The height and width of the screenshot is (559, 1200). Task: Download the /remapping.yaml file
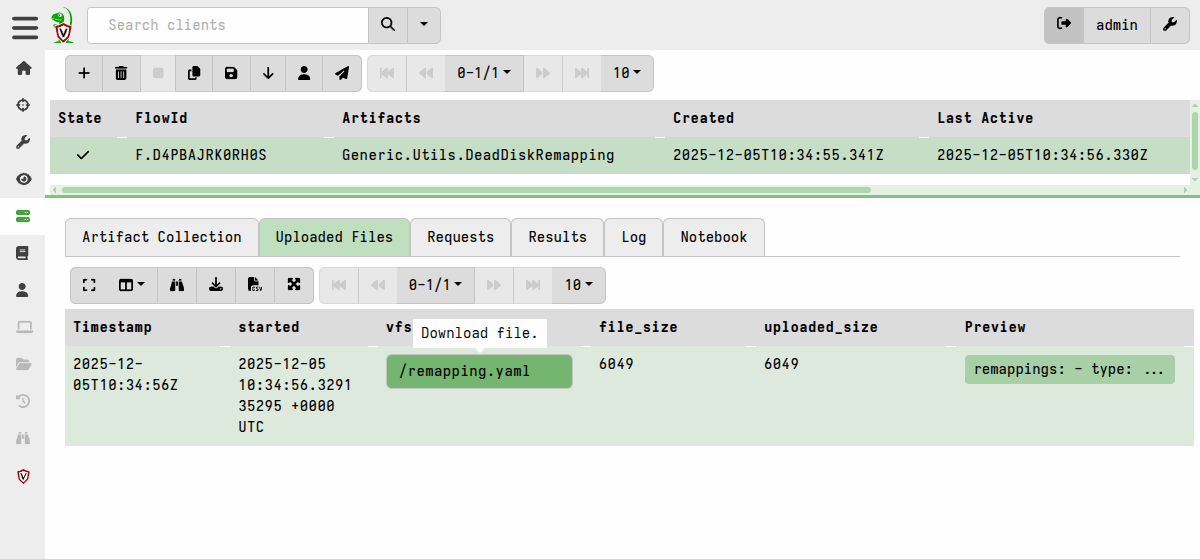(479, 371)
